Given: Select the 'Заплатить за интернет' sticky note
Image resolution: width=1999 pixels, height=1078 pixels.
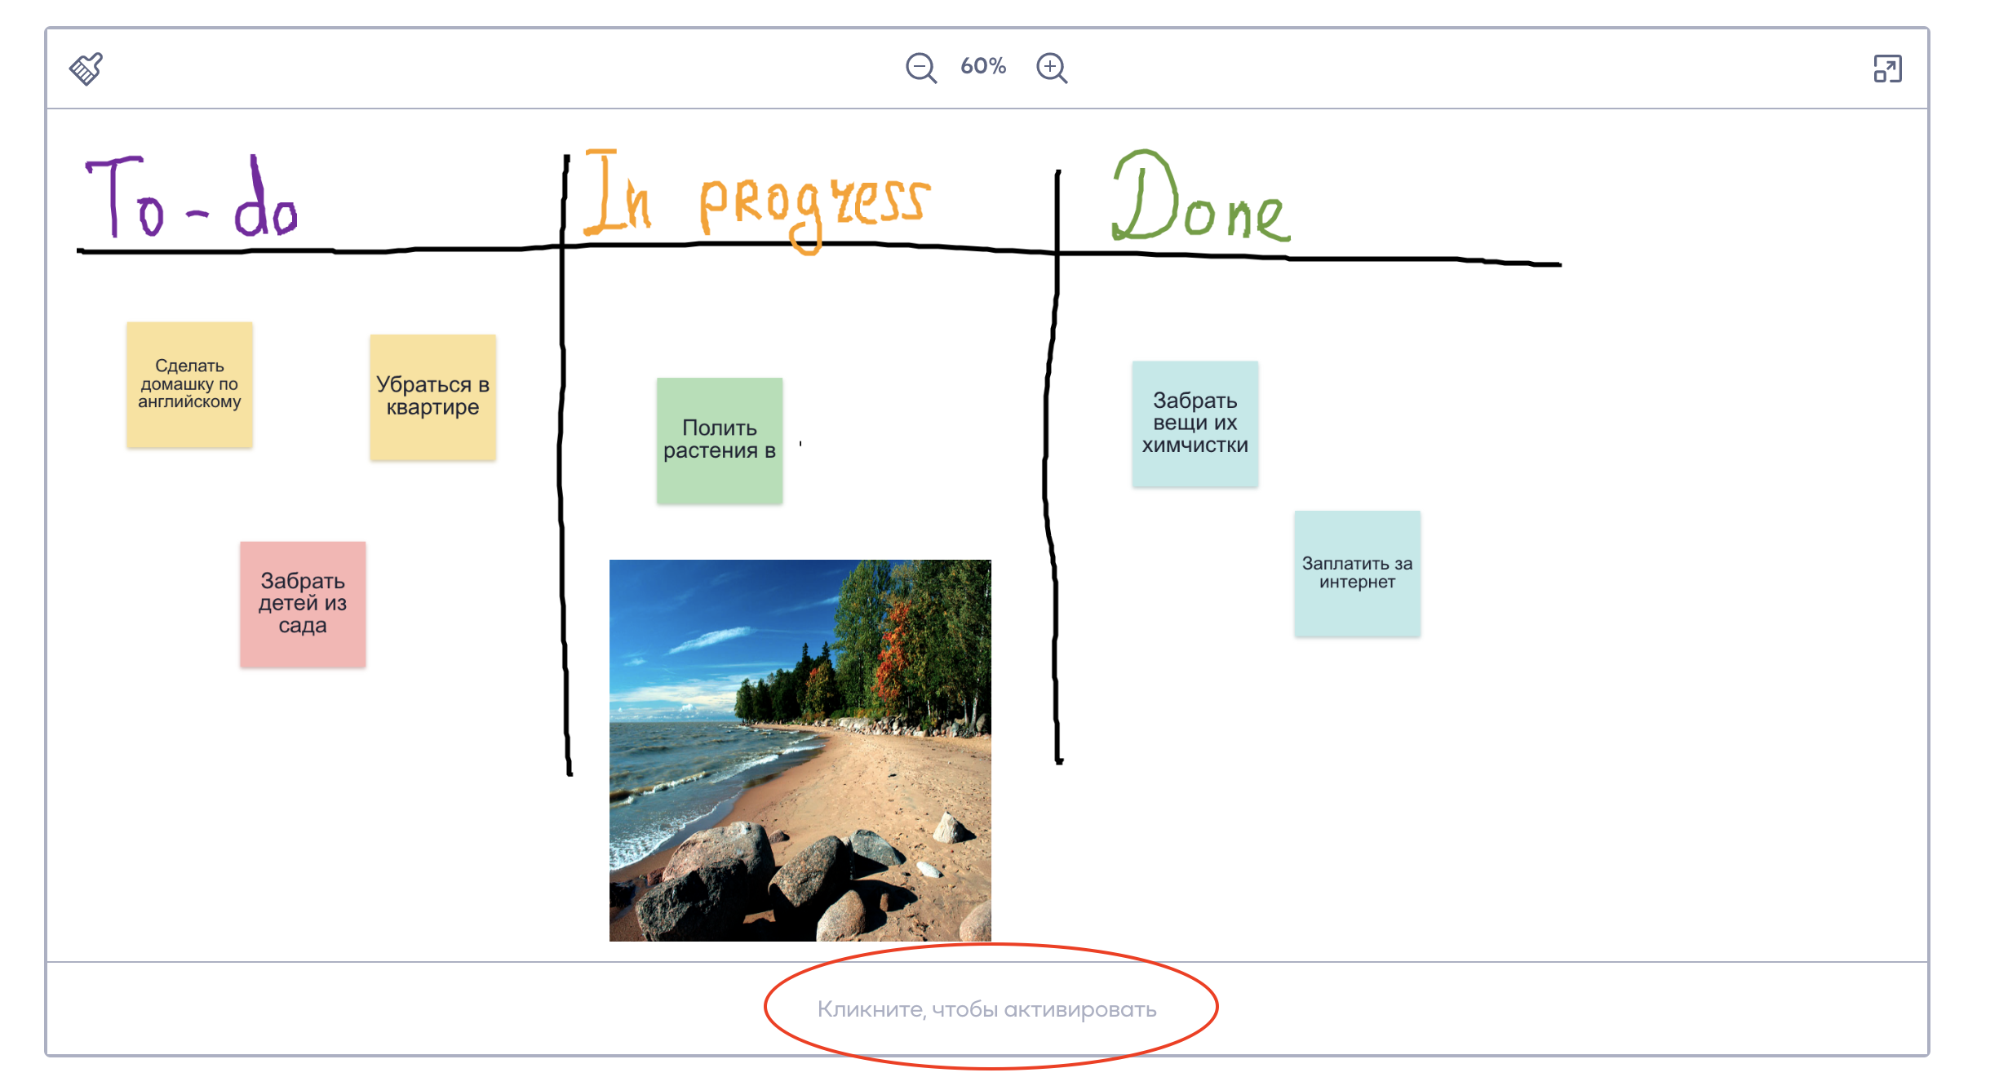Looking at the screenshot, I should [1357, 573].
